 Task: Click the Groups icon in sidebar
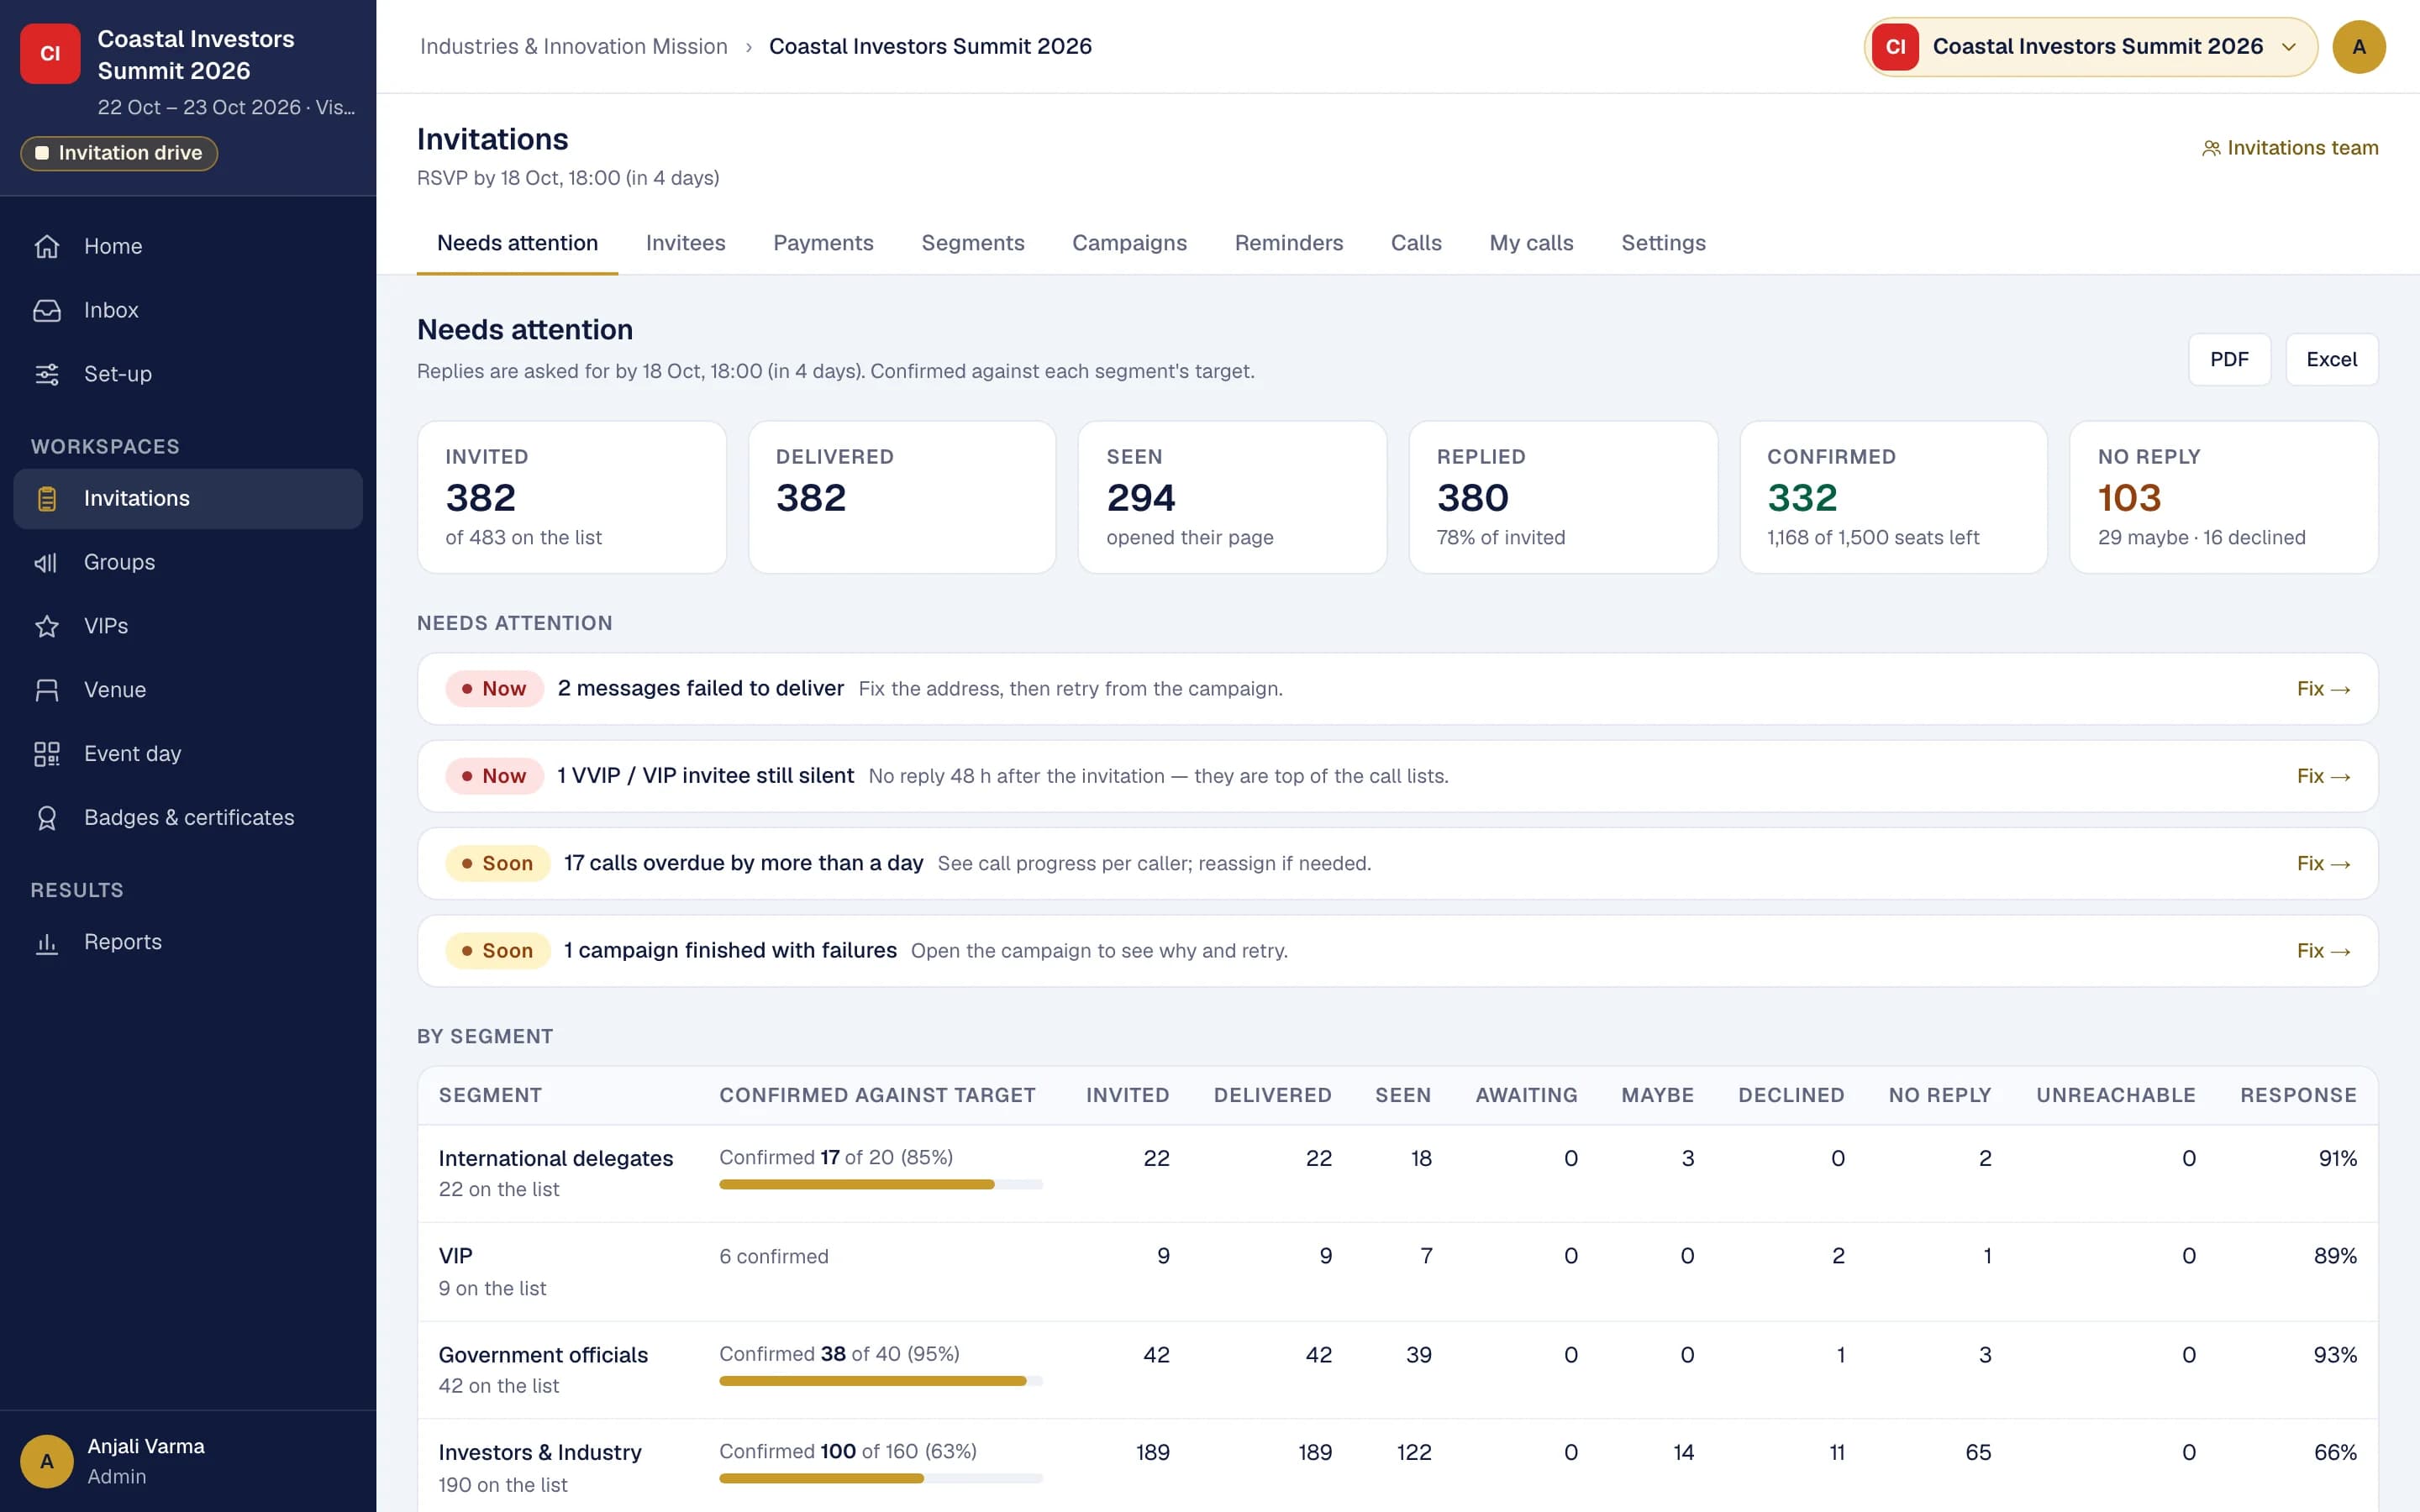pos(47,562)
